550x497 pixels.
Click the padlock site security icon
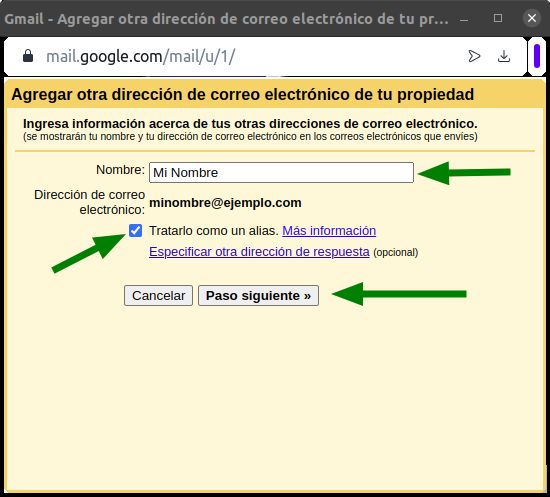pyautogui.click(x=28, y=56)
